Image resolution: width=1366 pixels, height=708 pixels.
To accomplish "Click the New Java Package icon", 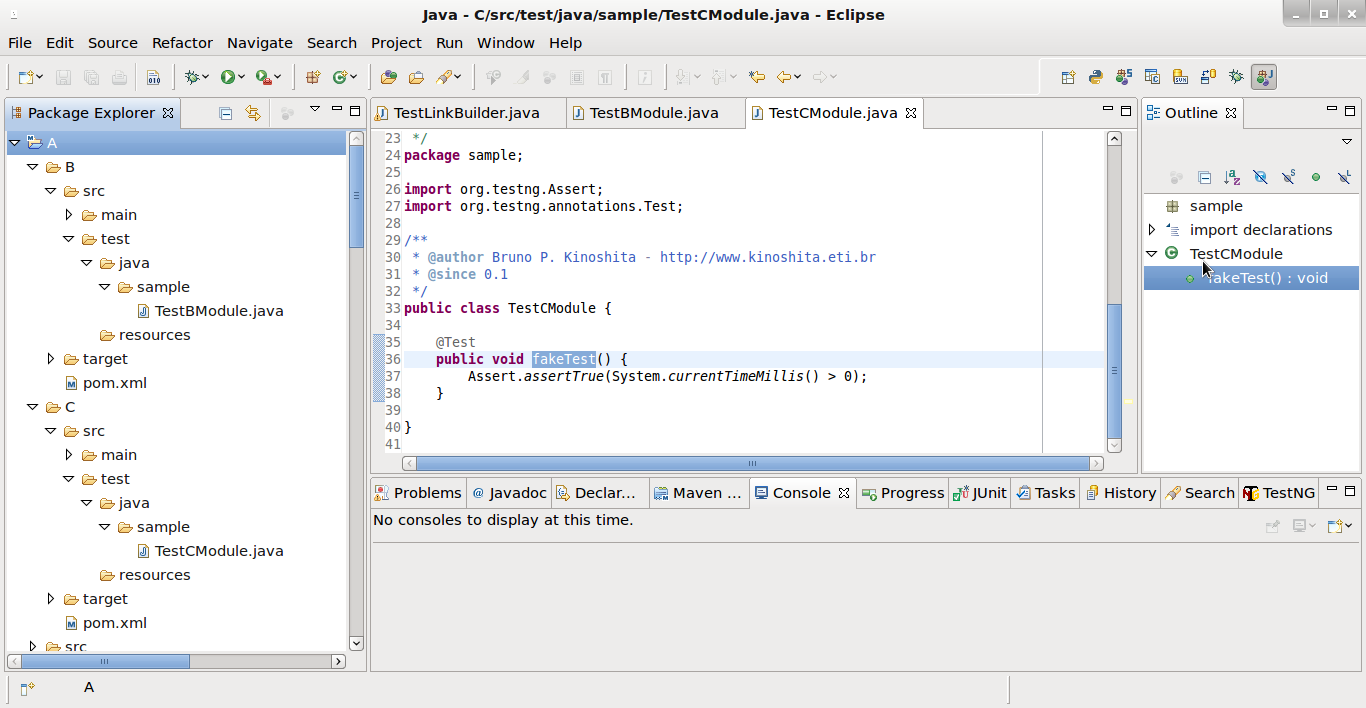I will pos(313,77).
